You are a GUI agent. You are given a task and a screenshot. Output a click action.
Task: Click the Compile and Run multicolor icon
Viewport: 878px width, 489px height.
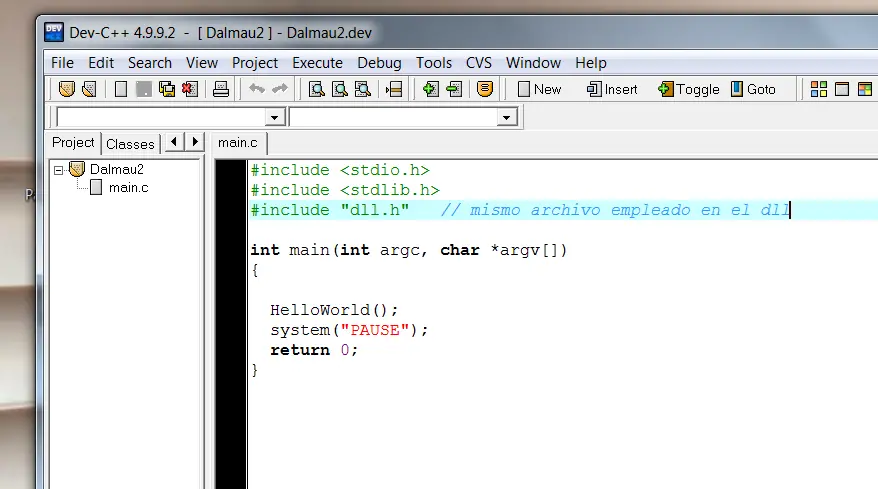[865, 89]
